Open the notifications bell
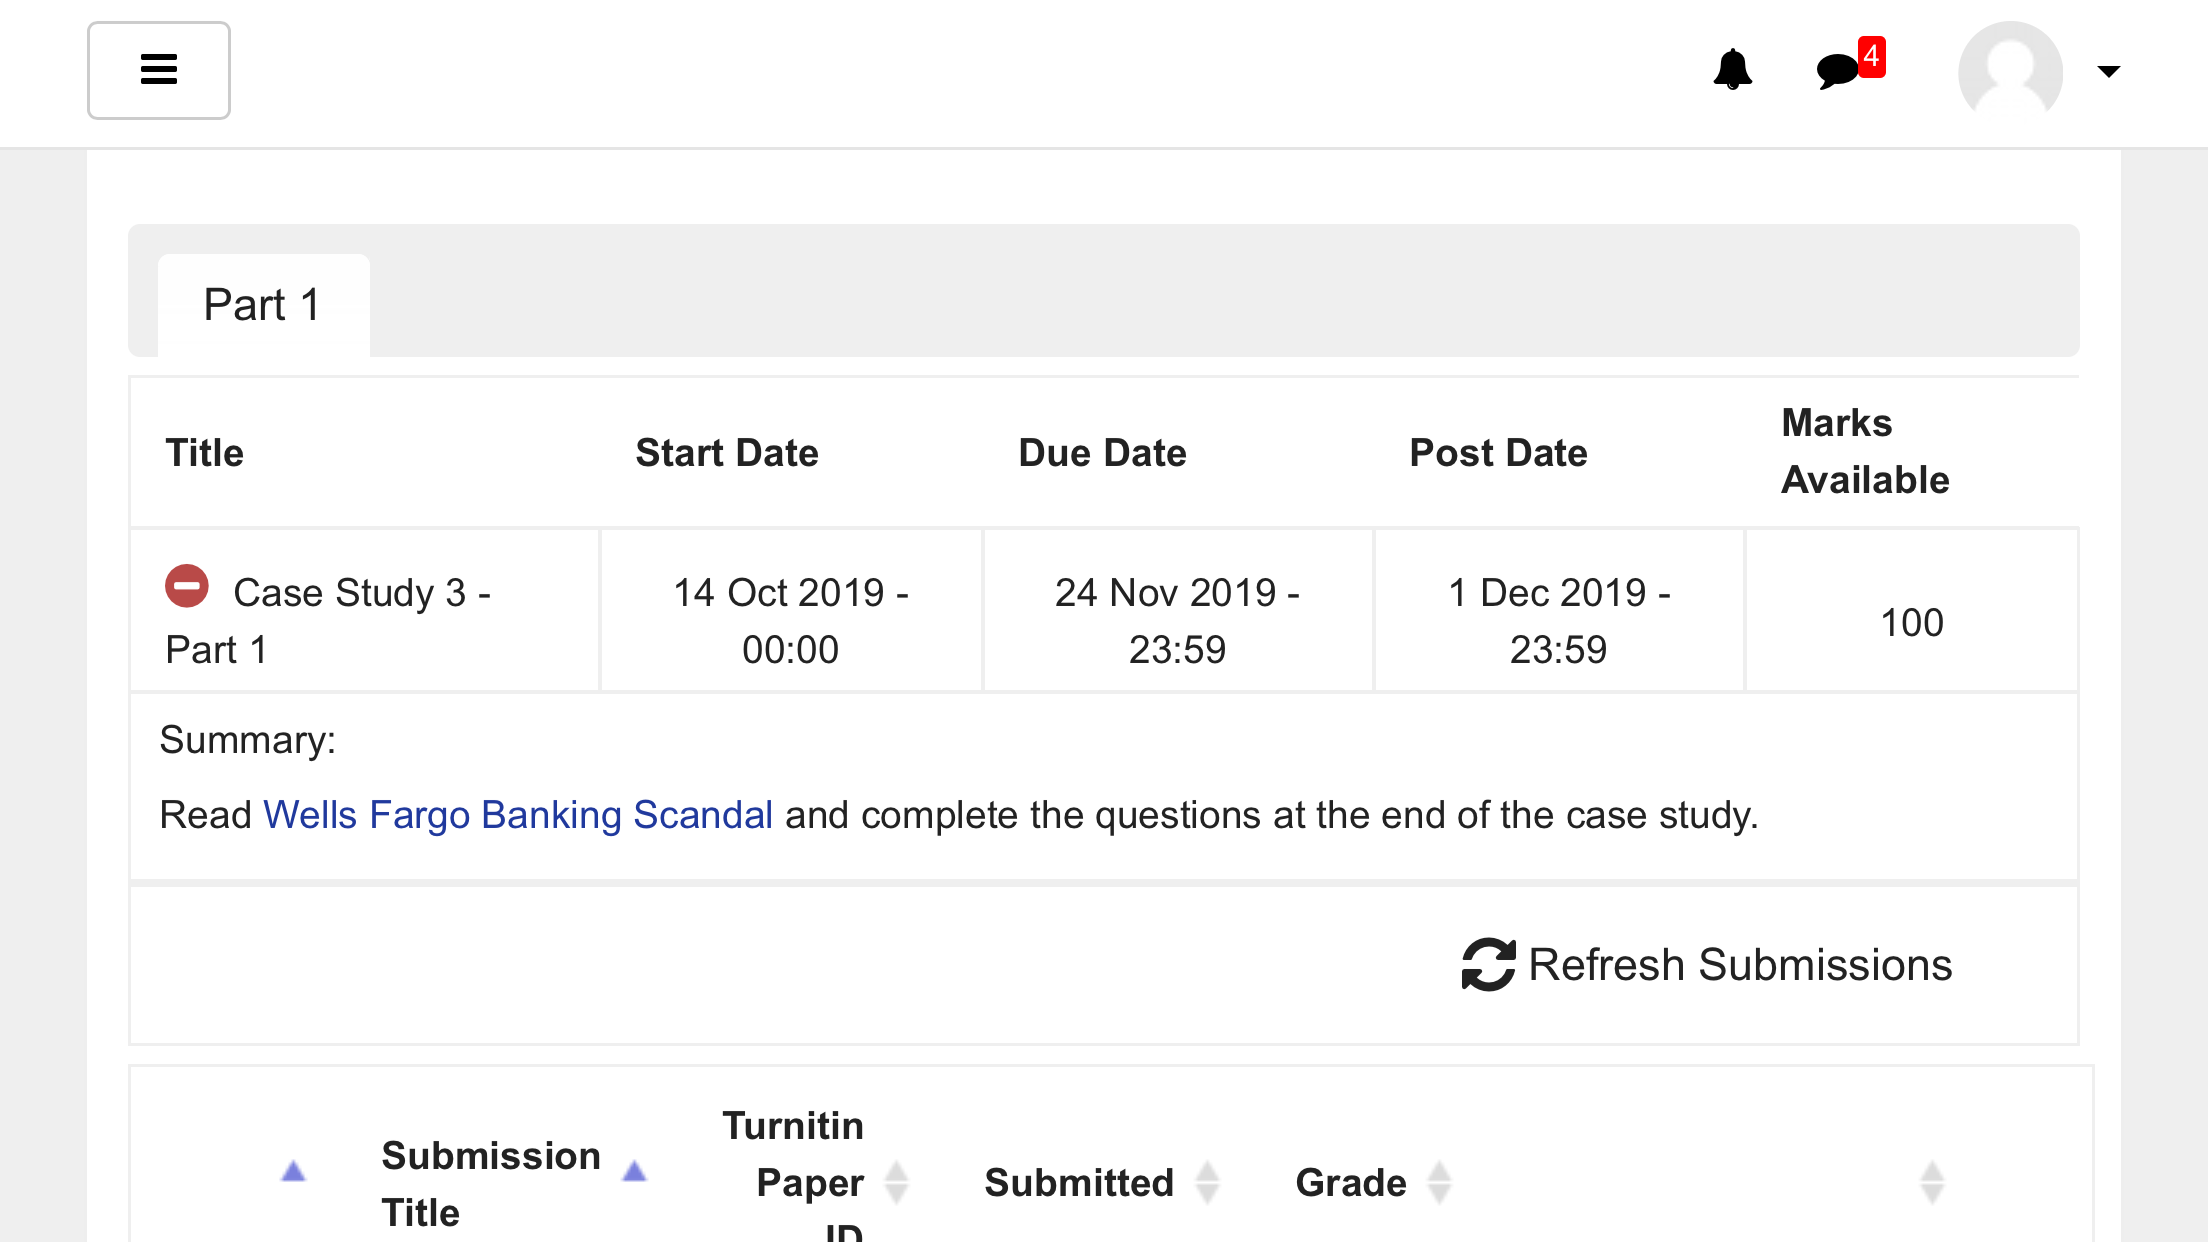 1732,69
